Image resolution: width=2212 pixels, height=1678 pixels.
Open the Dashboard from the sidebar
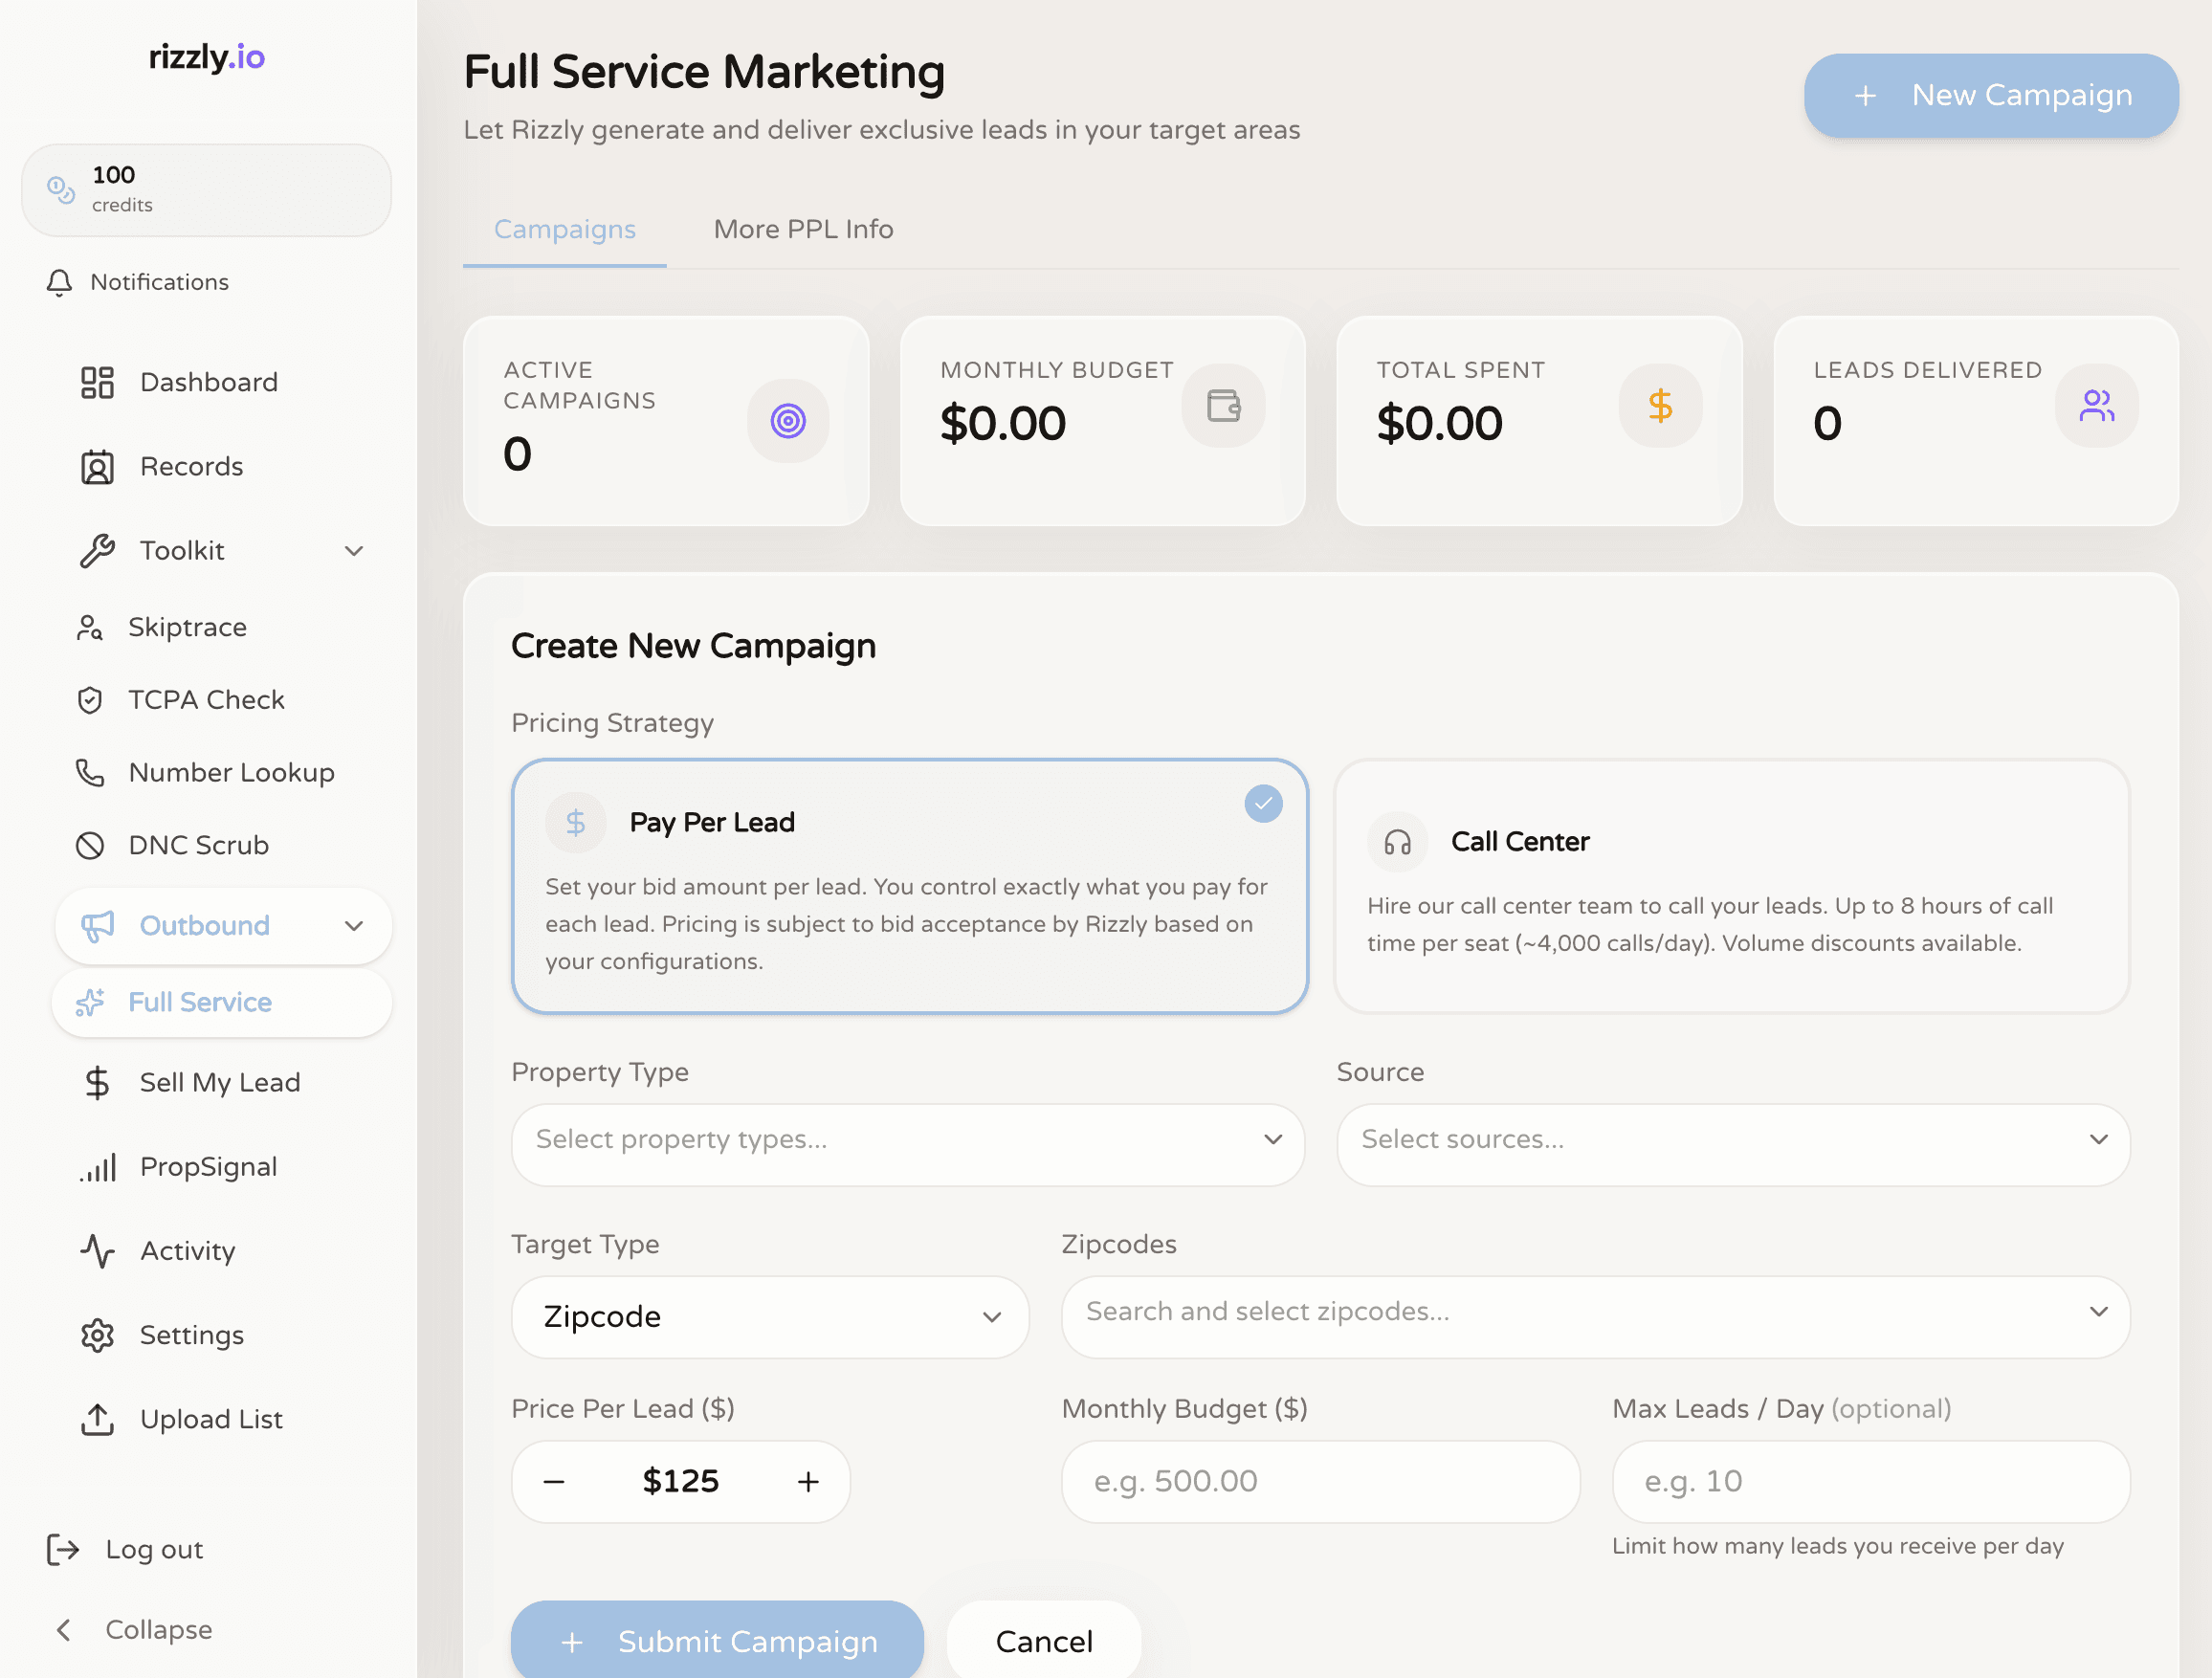coord(208,381)
